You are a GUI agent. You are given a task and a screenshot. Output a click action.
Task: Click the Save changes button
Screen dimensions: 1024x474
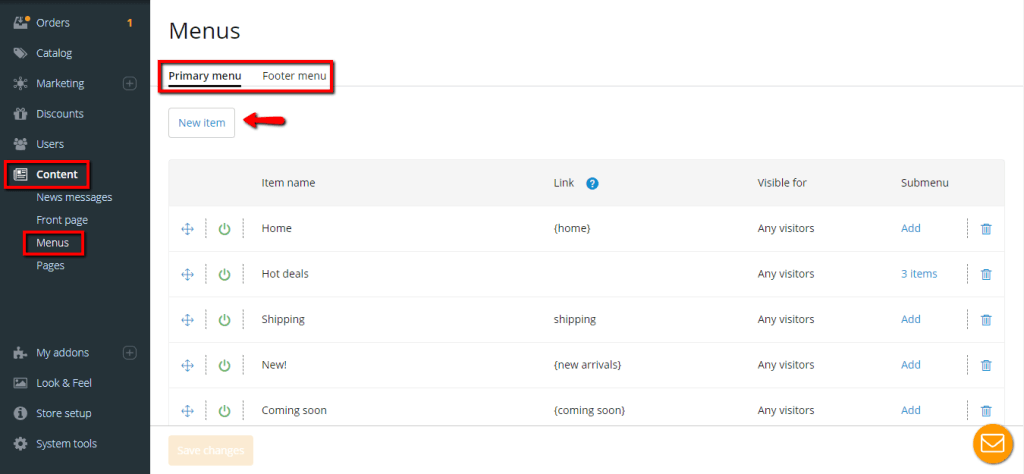211,450
